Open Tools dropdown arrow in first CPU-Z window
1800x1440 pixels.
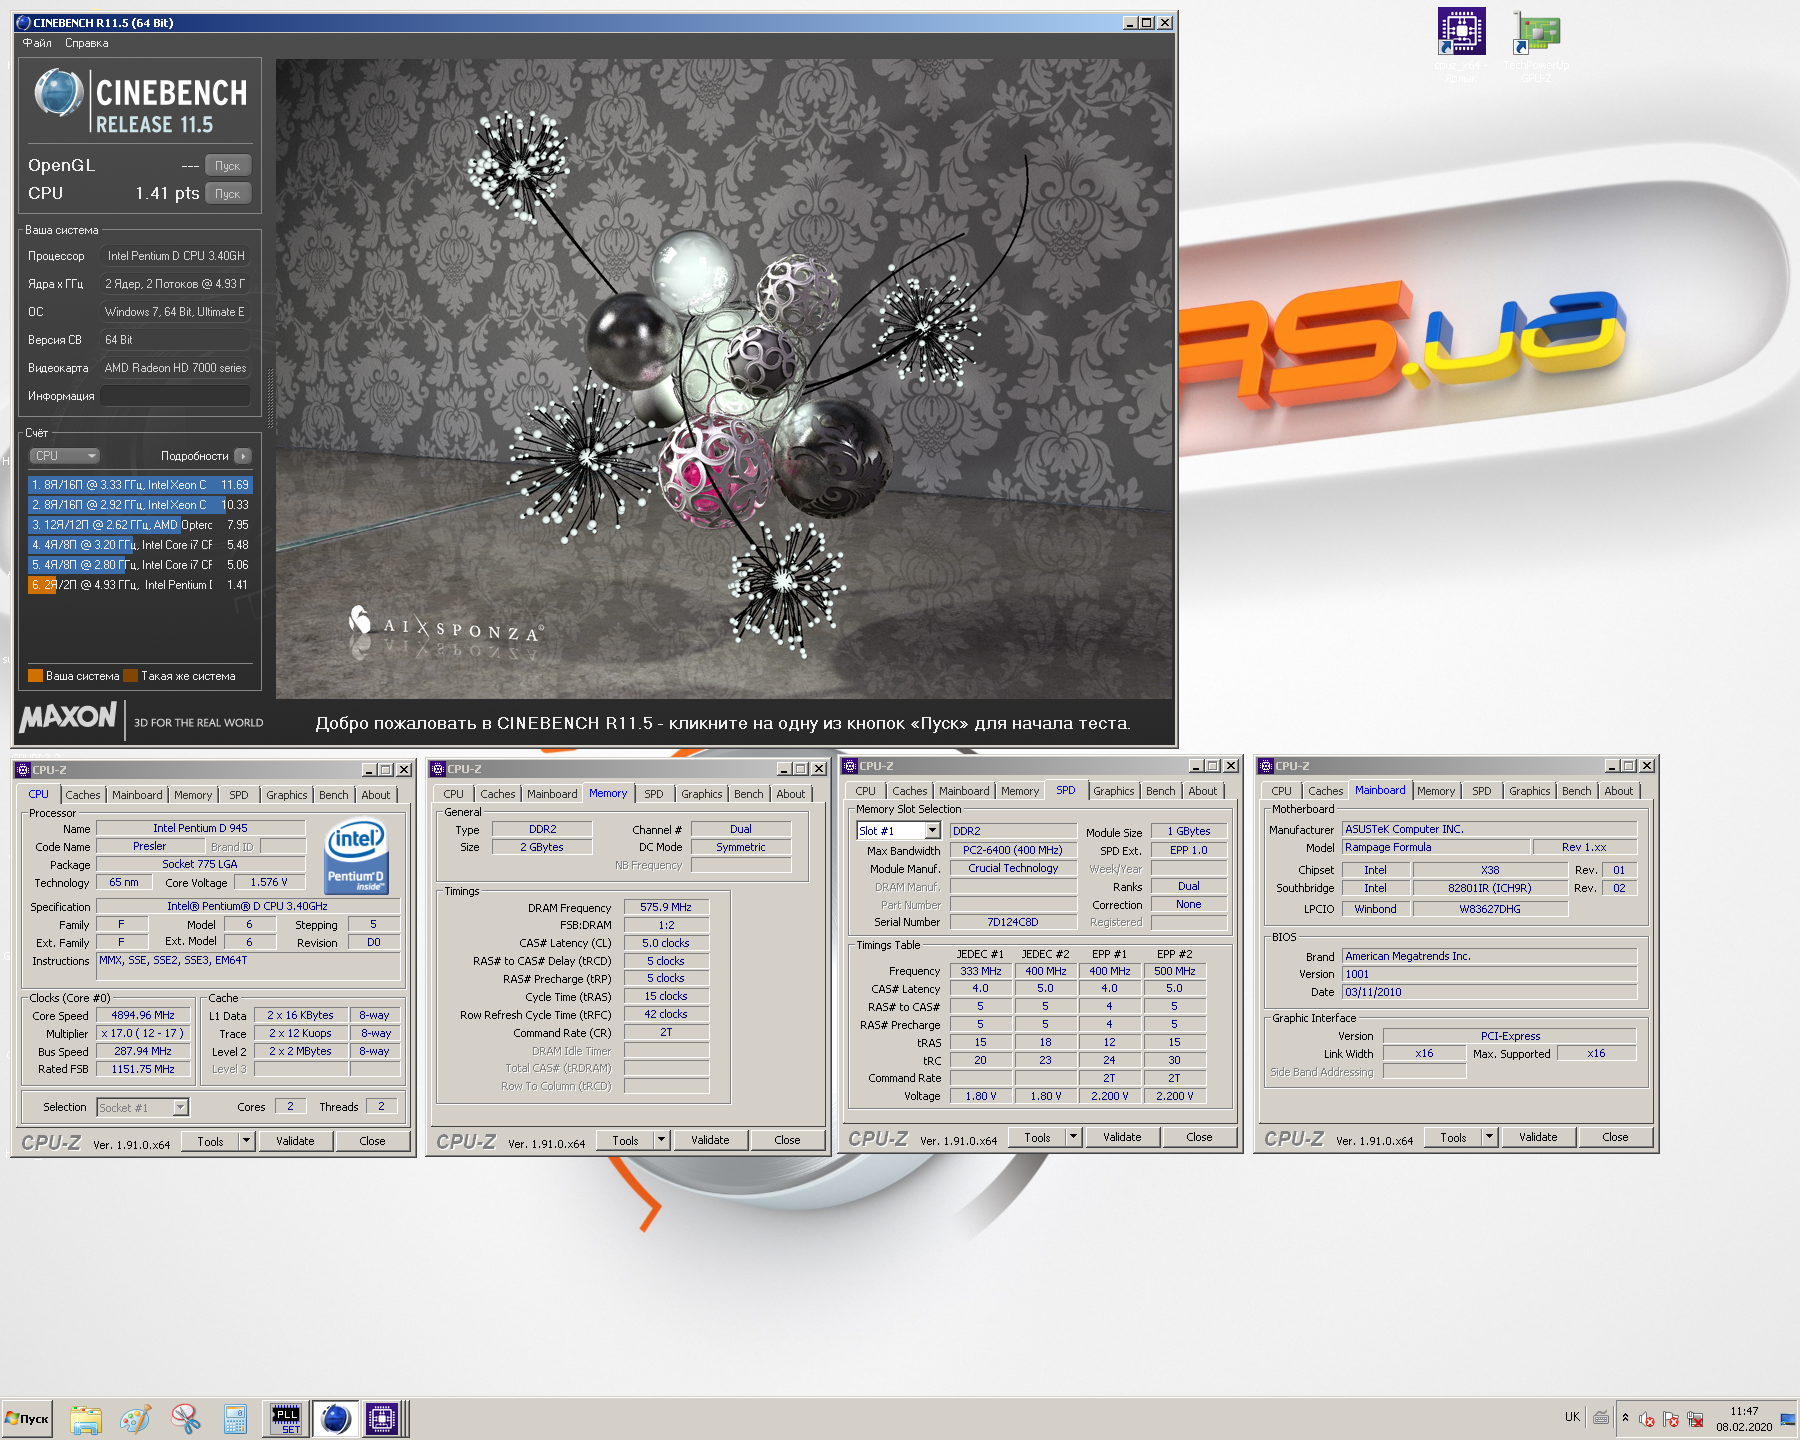tap(247, 1141)
